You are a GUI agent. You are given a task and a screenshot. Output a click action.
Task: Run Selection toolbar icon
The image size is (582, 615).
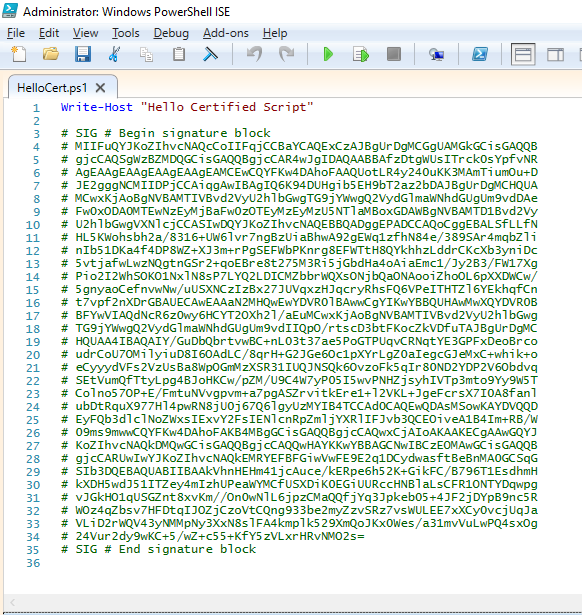tap(361, 54)
